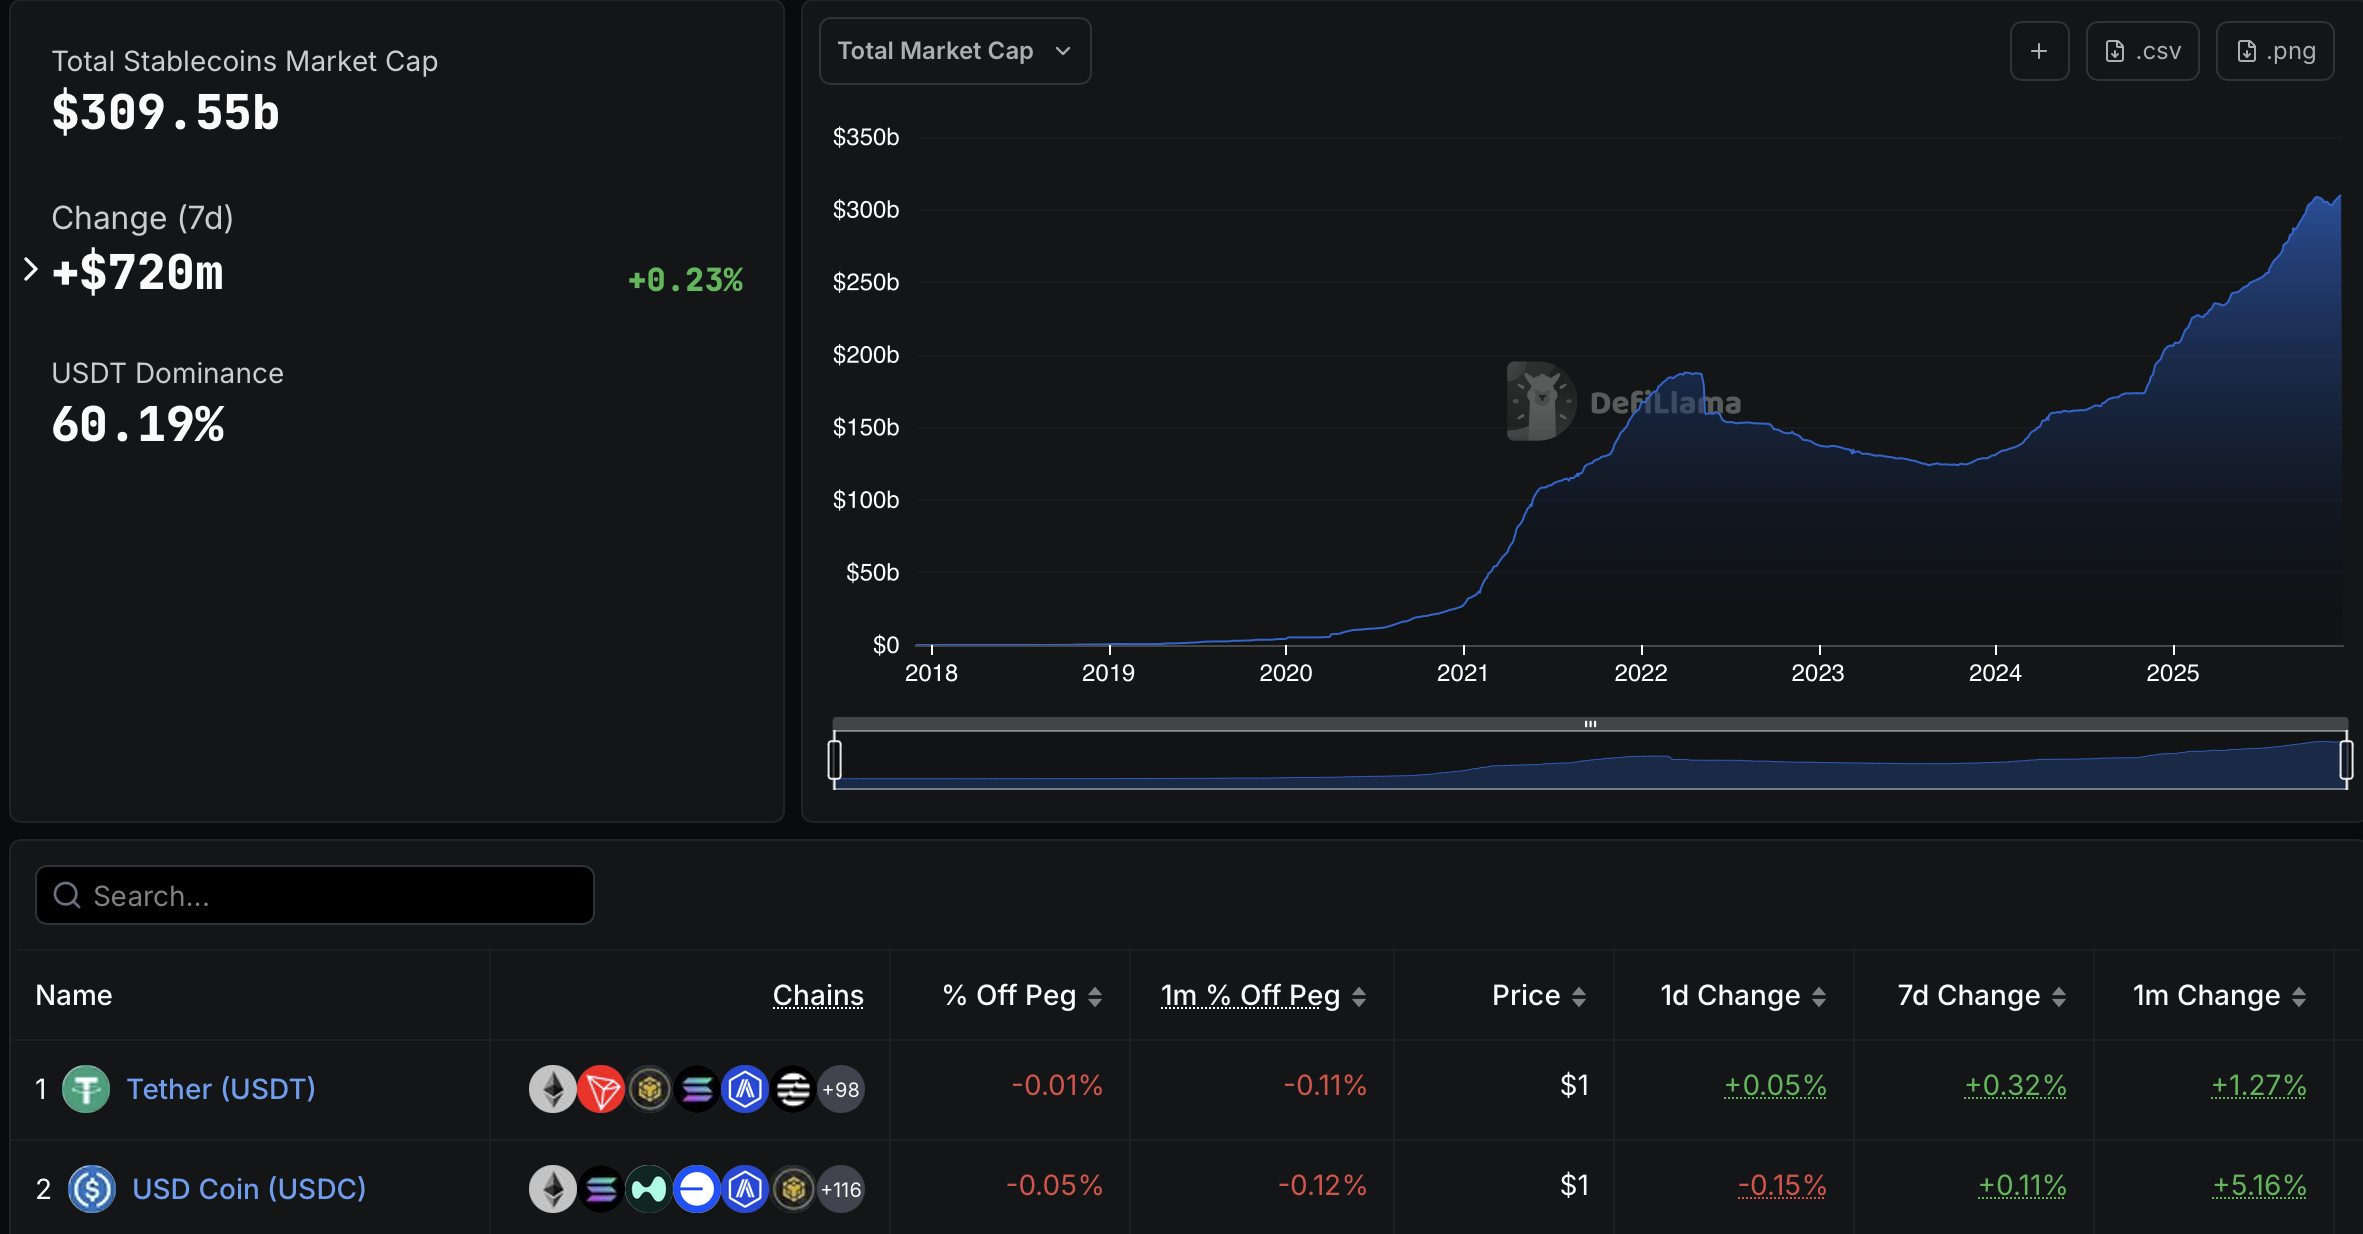Expand the +98 additional chains for Tether
The width and height of the screenshot is (2363, 1234).
[840, 1089]
